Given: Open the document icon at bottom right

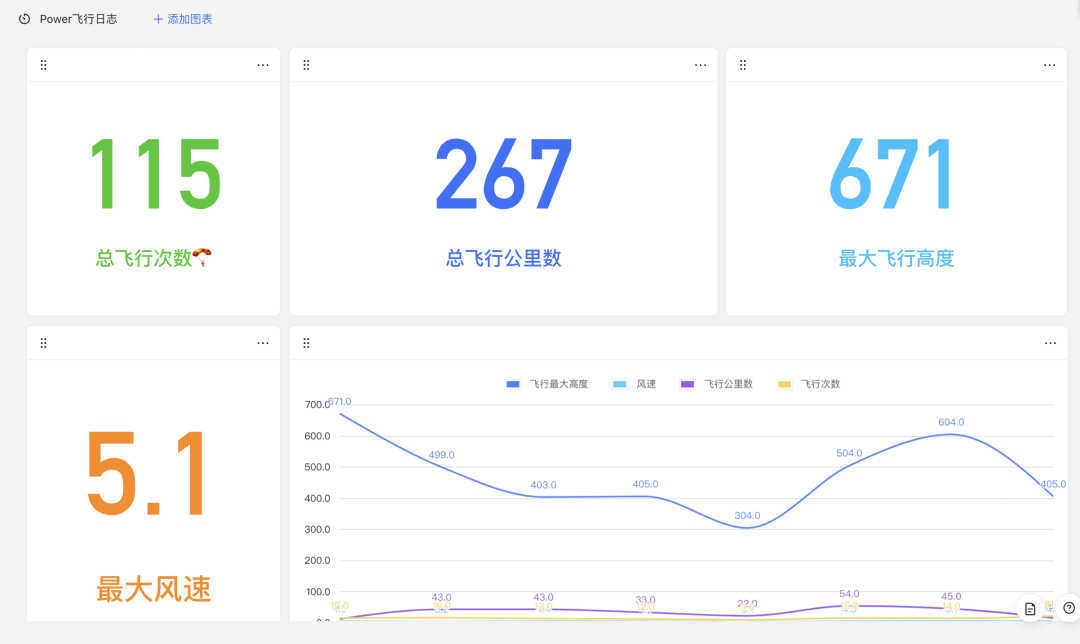Looking at the screenshot, I should pyautogui.click(x=1030, y=608).
